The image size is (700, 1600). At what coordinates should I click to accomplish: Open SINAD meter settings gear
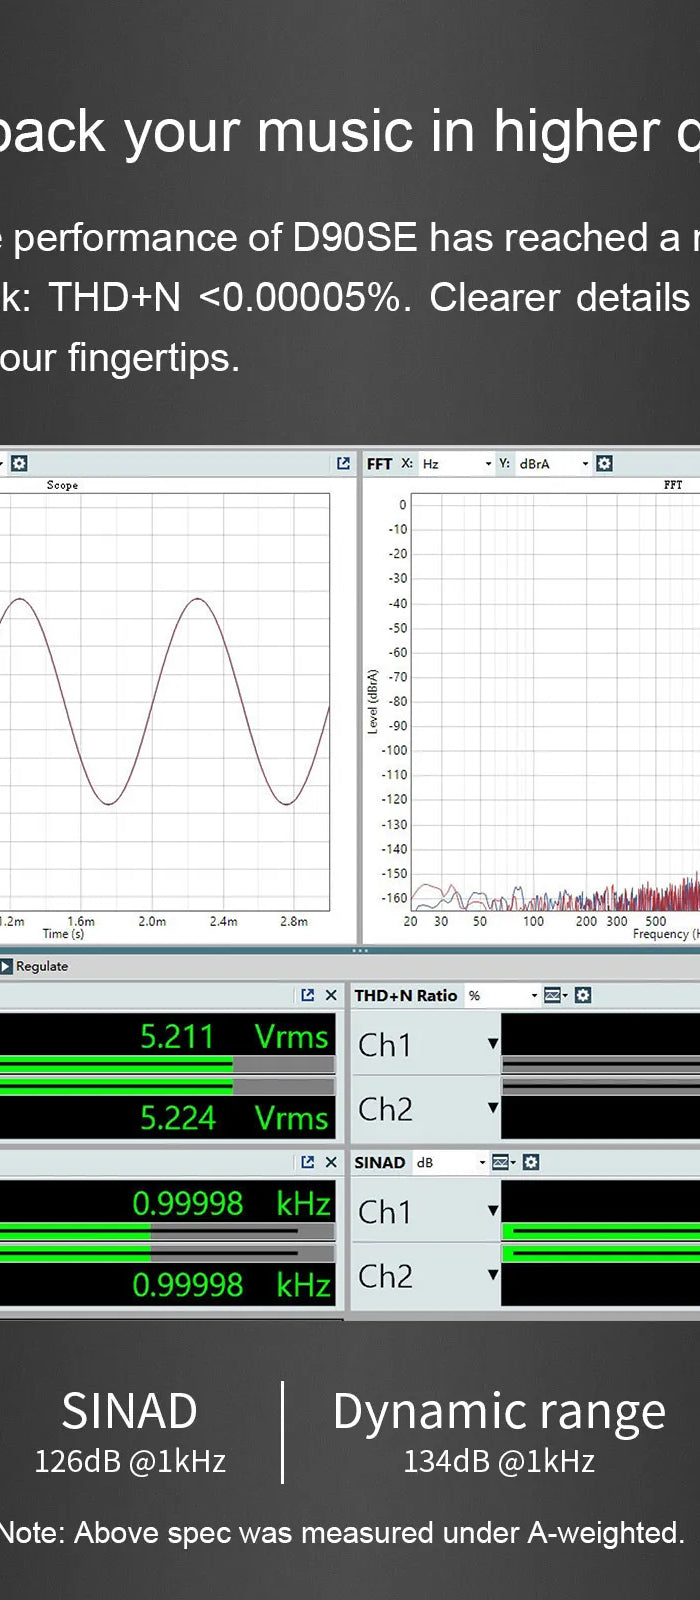(531, 1162)
